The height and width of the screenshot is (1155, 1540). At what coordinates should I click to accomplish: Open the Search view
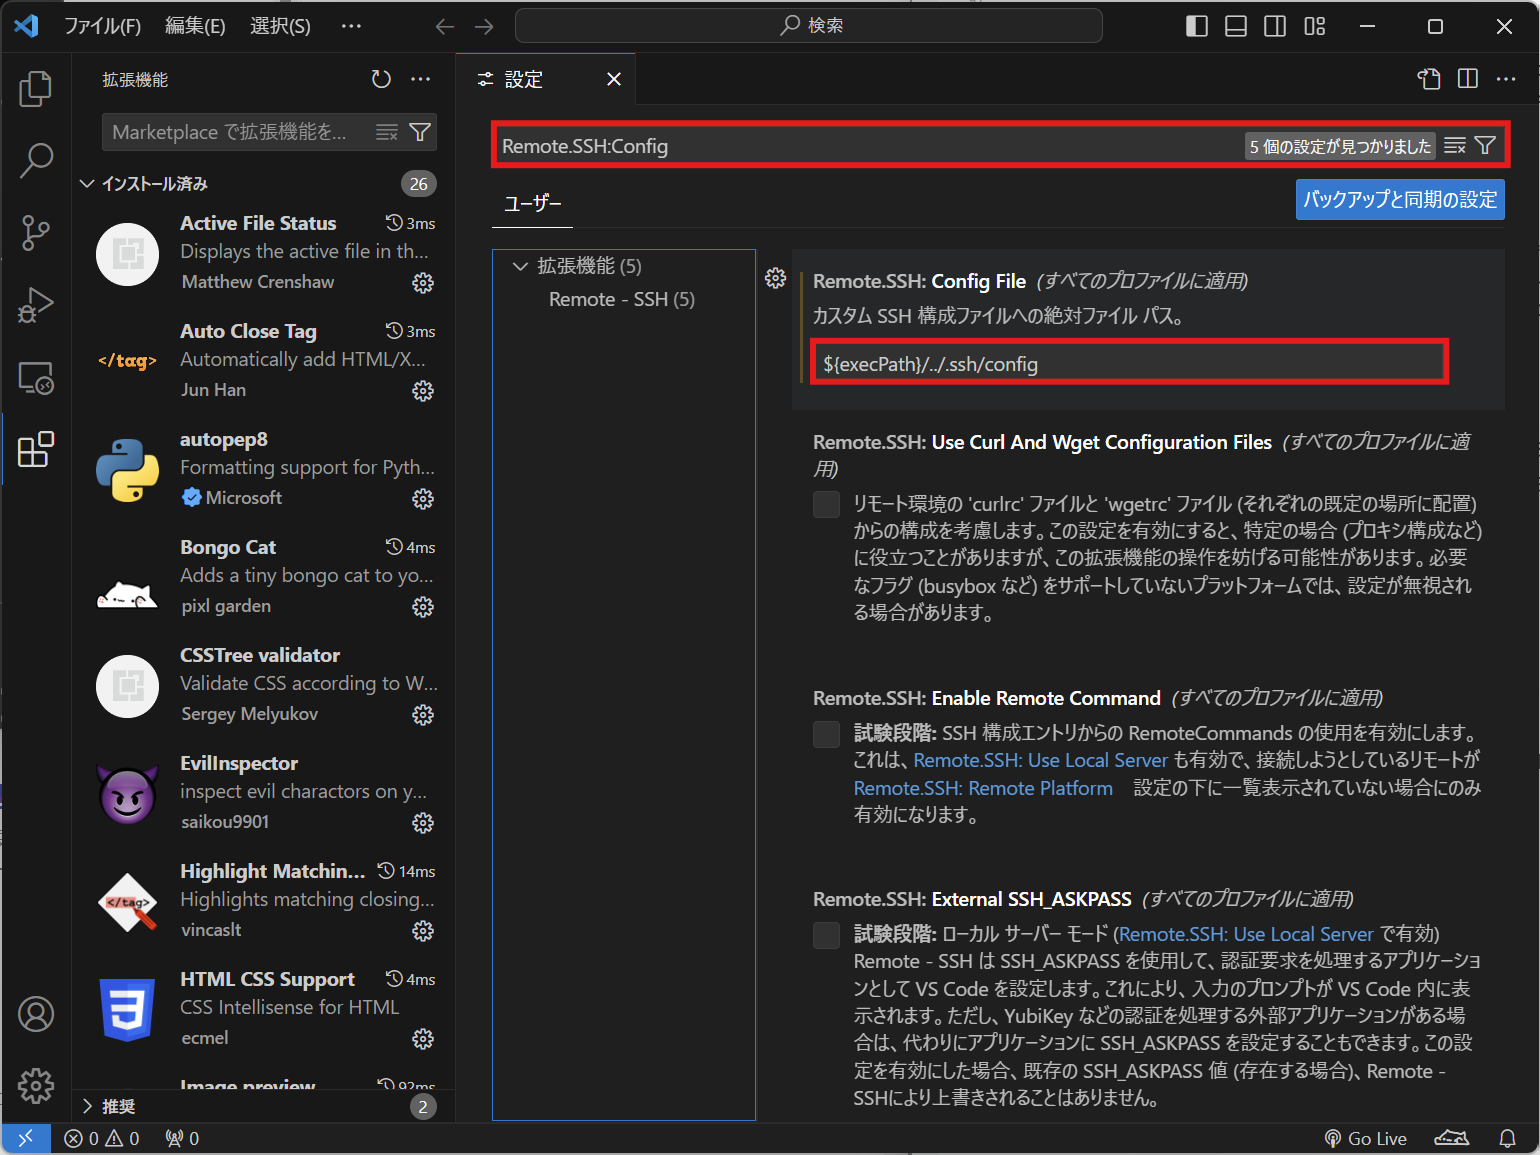point(36,160)
